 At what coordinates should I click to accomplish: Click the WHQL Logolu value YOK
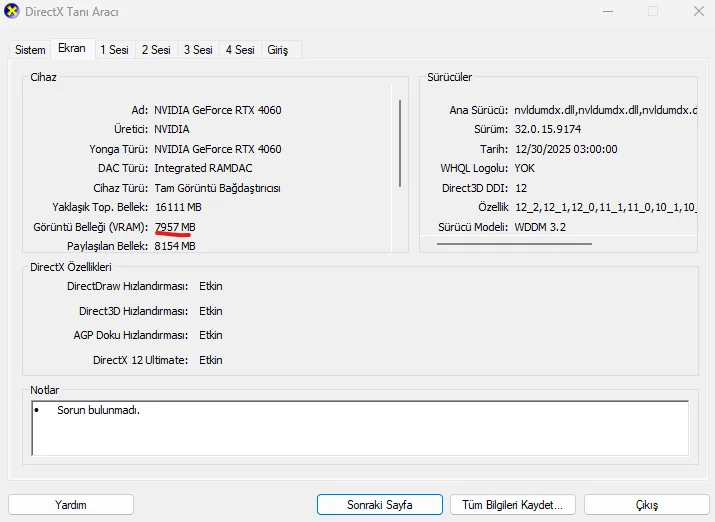point(524,168)
